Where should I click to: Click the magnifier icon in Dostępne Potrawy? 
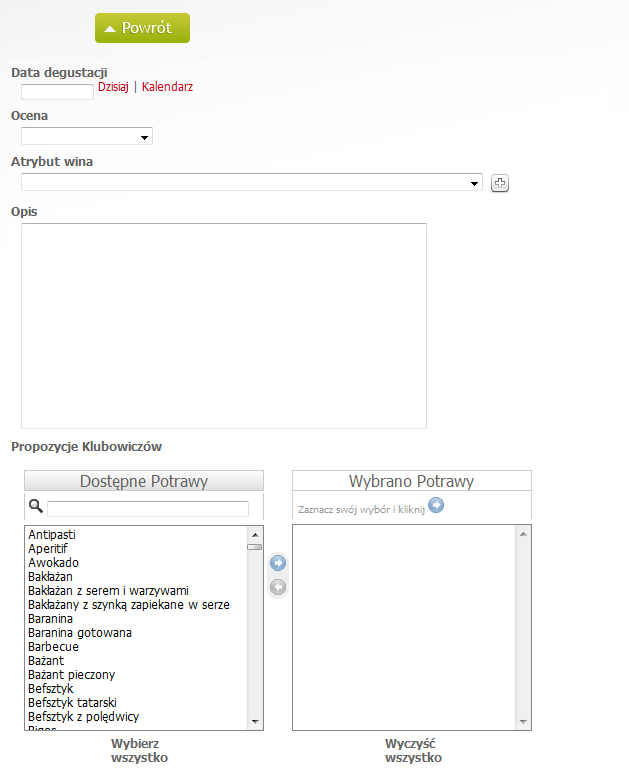point(35,507)
